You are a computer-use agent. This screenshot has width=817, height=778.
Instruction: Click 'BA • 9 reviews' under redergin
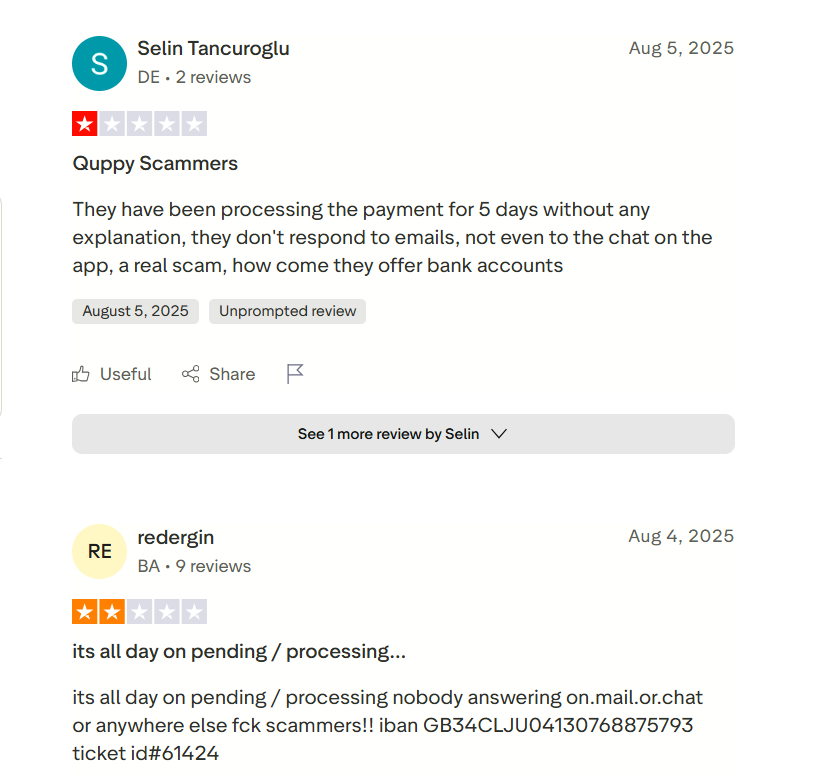coord(194,566)
